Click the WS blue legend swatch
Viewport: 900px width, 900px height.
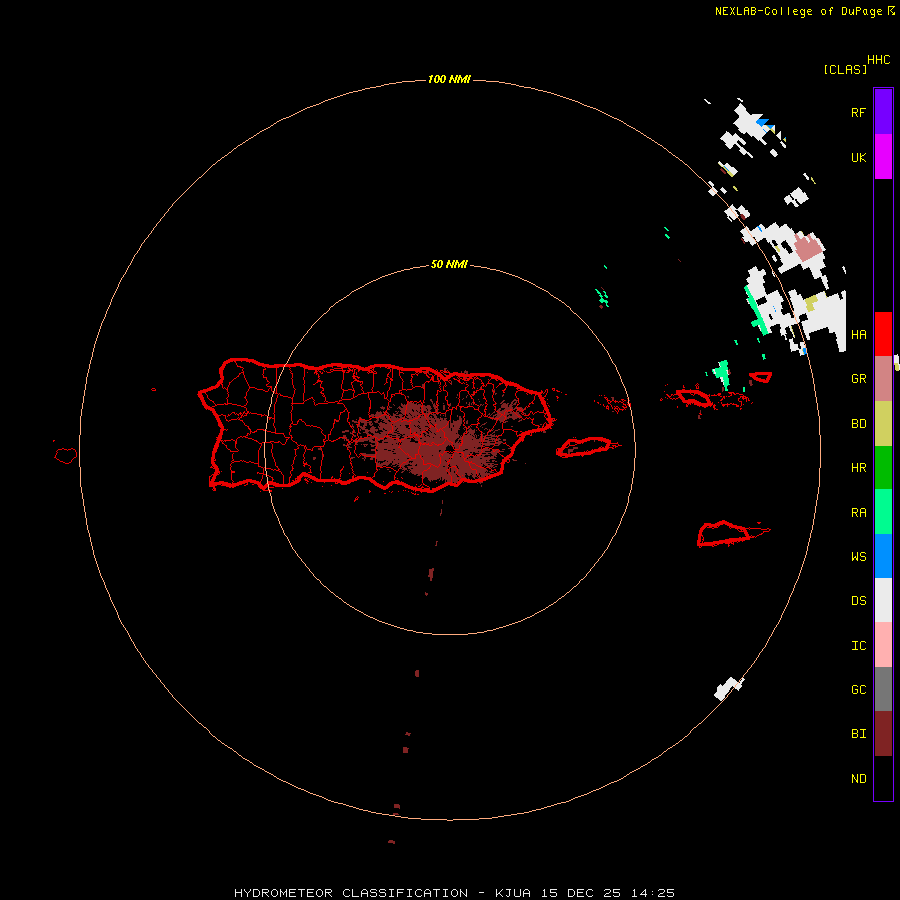(883, 556)
